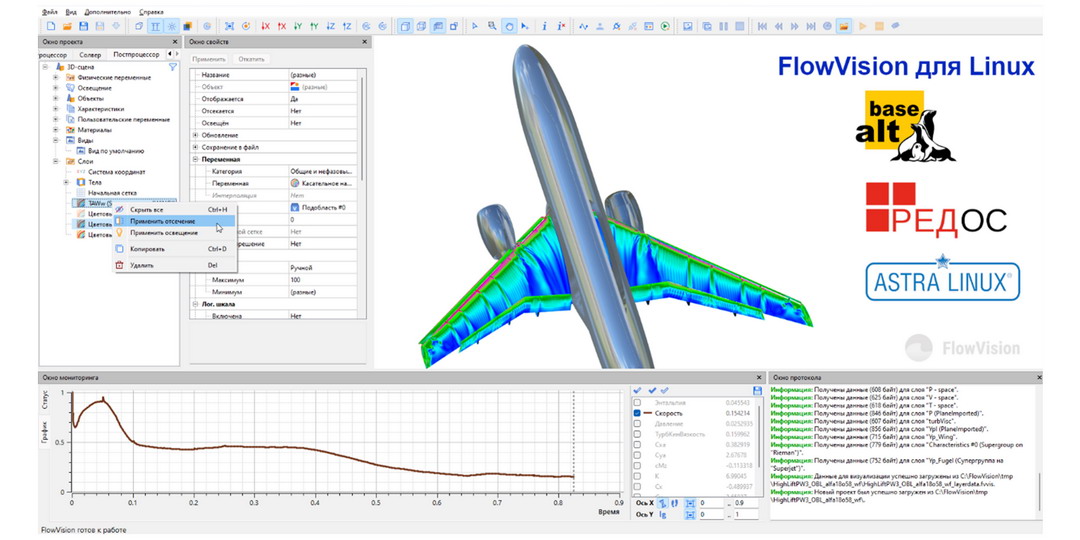Click the New project toolbar icon
Screen dimensions: 1080x540
[x=51, y=26]
